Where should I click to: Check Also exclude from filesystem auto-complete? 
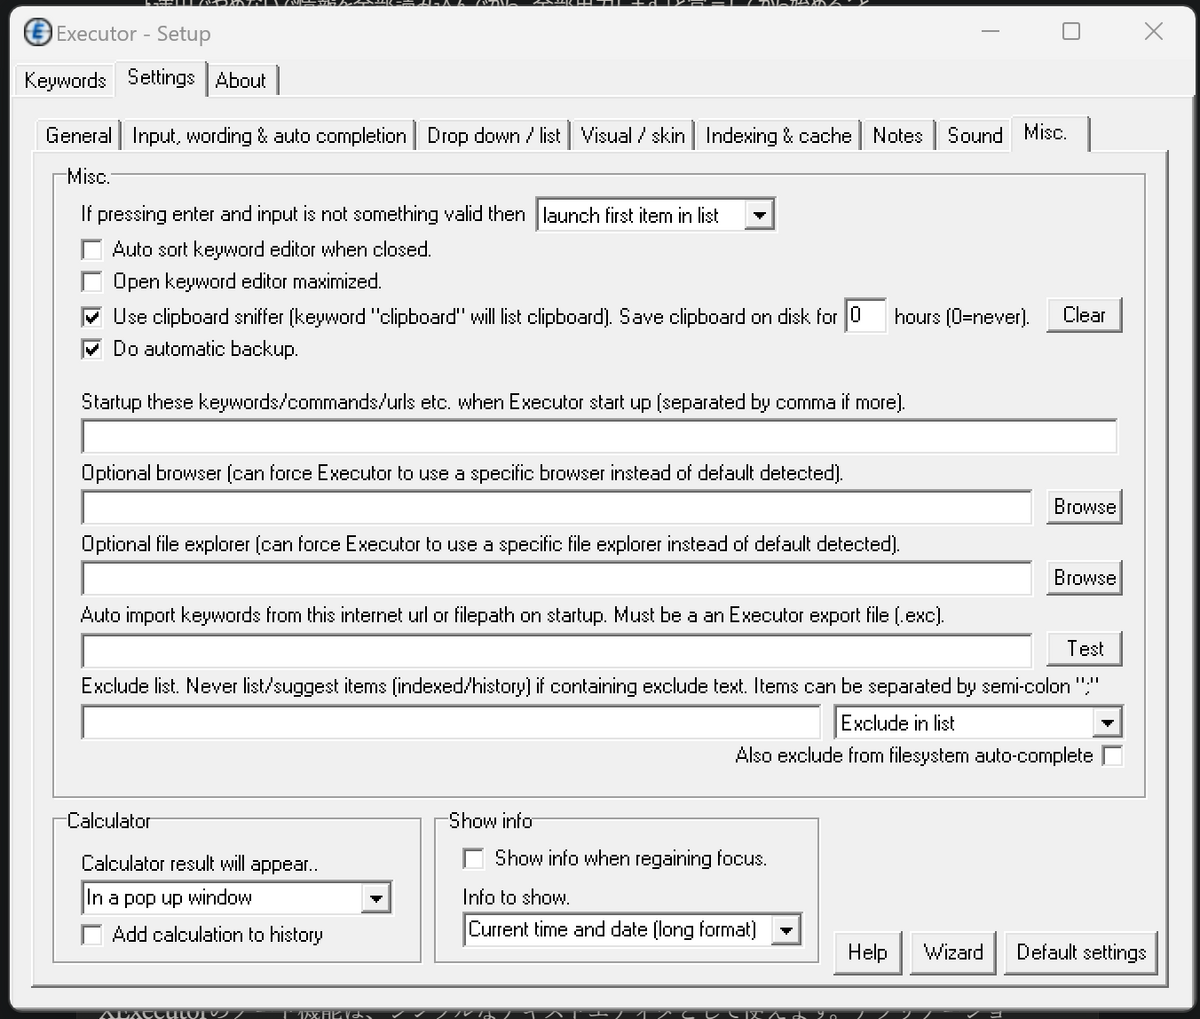(1112, 756)
